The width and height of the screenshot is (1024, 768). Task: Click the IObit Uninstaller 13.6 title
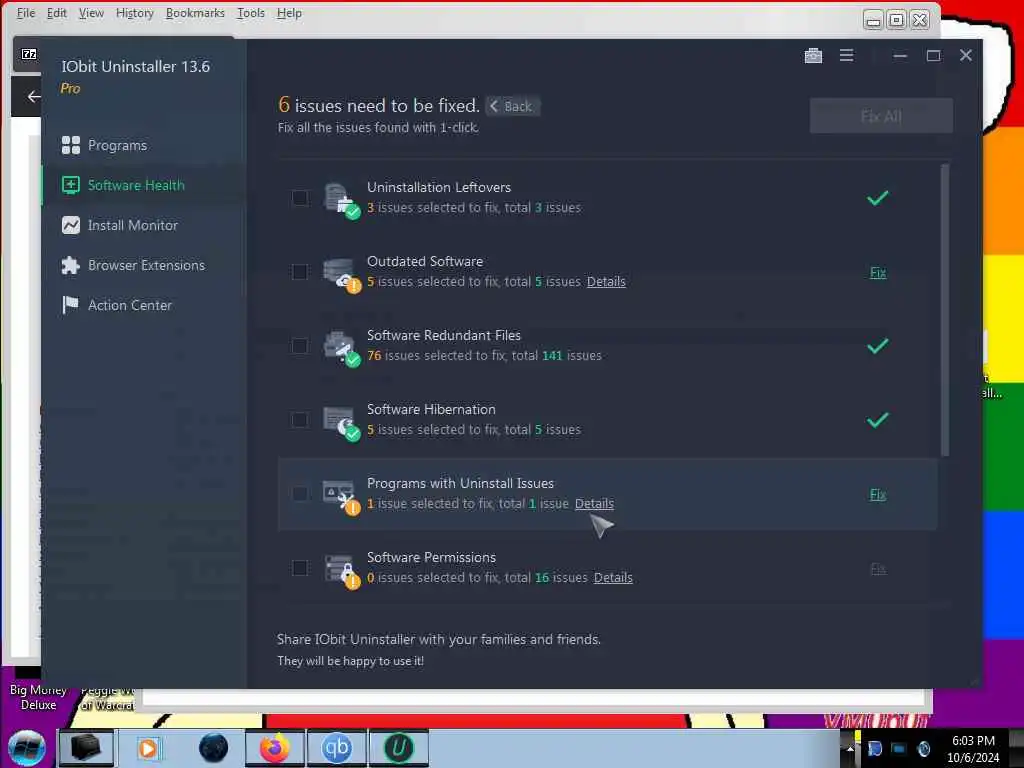(136, 67)
